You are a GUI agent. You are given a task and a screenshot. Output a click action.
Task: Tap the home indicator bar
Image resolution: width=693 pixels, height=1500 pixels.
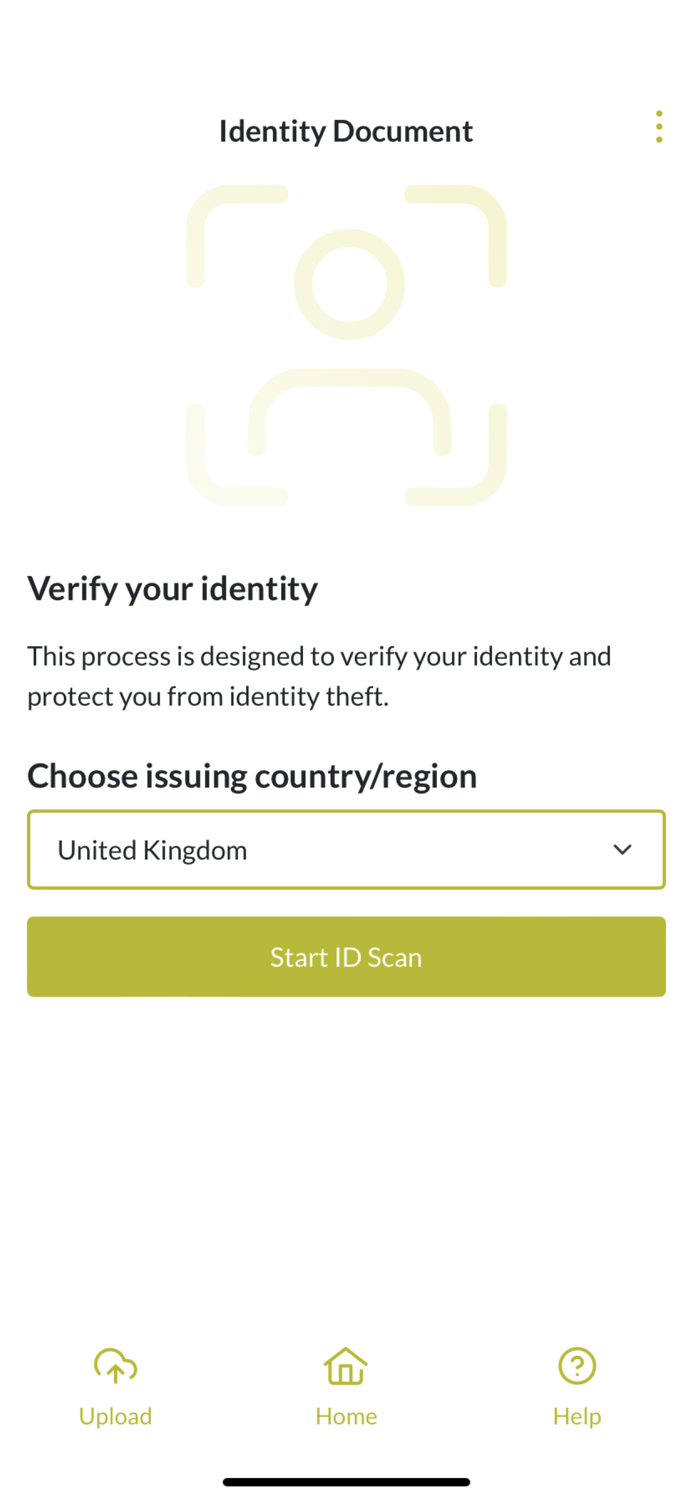(x=346, y=1482)
